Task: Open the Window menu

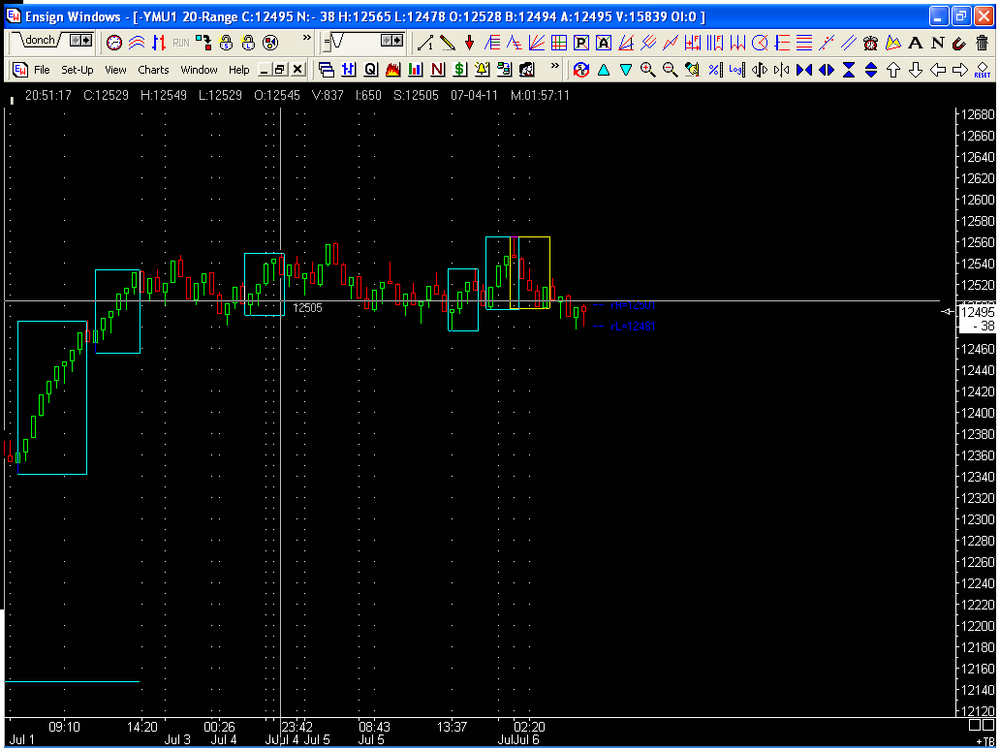Action: tap(199, 70)
